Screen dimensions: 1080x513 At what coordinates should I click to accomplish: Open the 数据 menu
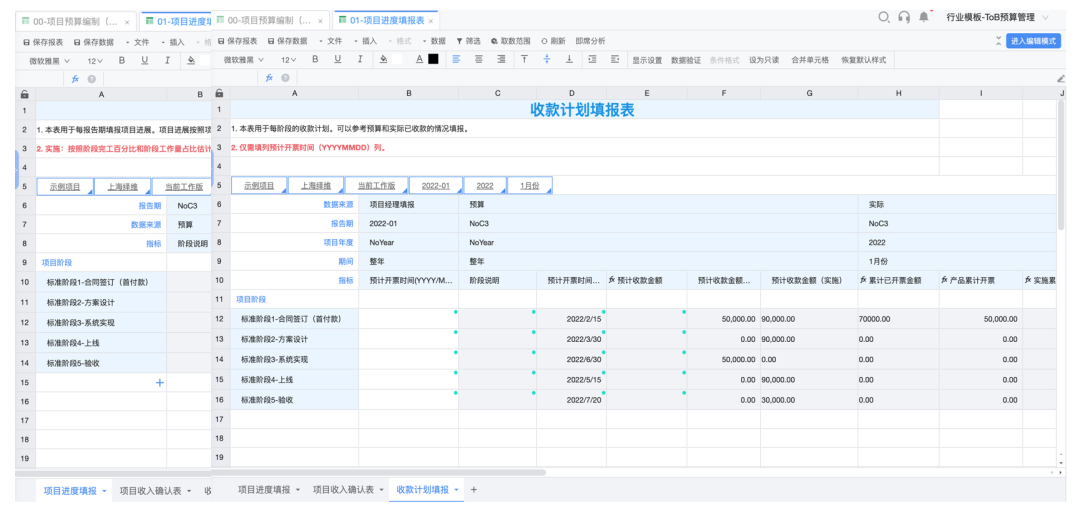[x=434, y=41]
